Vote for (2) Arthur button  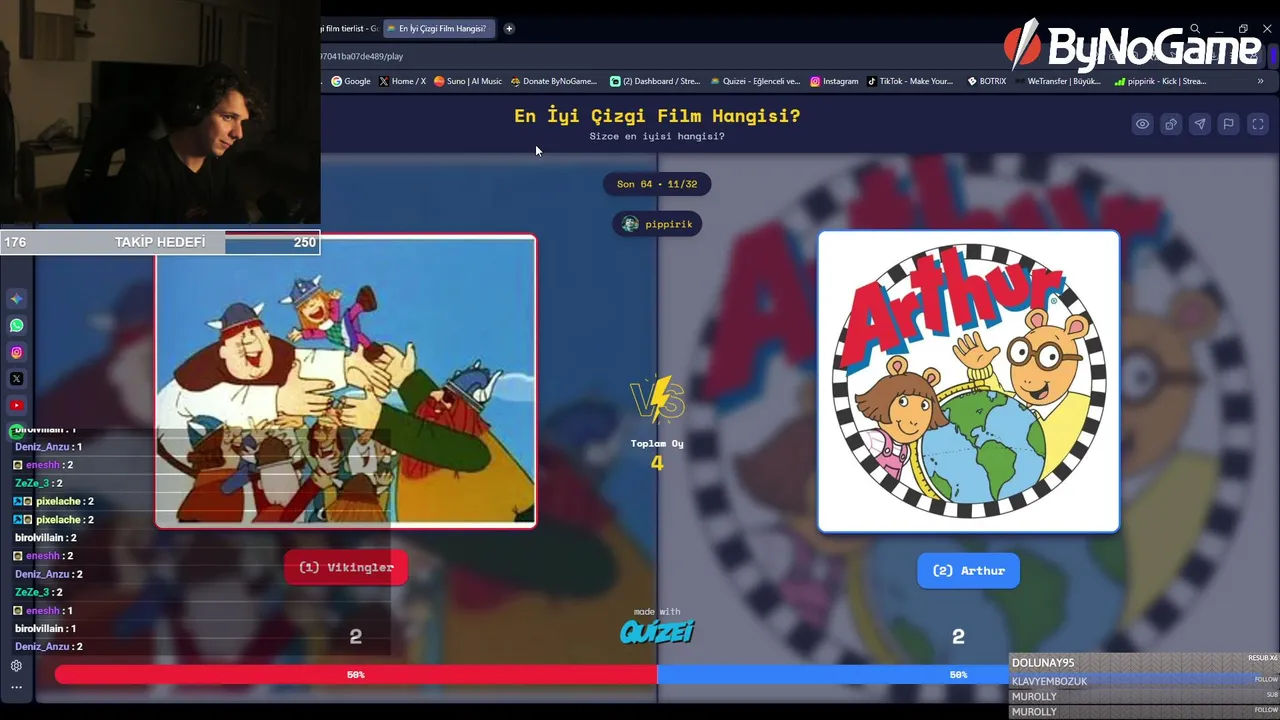[x=969, y=571]
